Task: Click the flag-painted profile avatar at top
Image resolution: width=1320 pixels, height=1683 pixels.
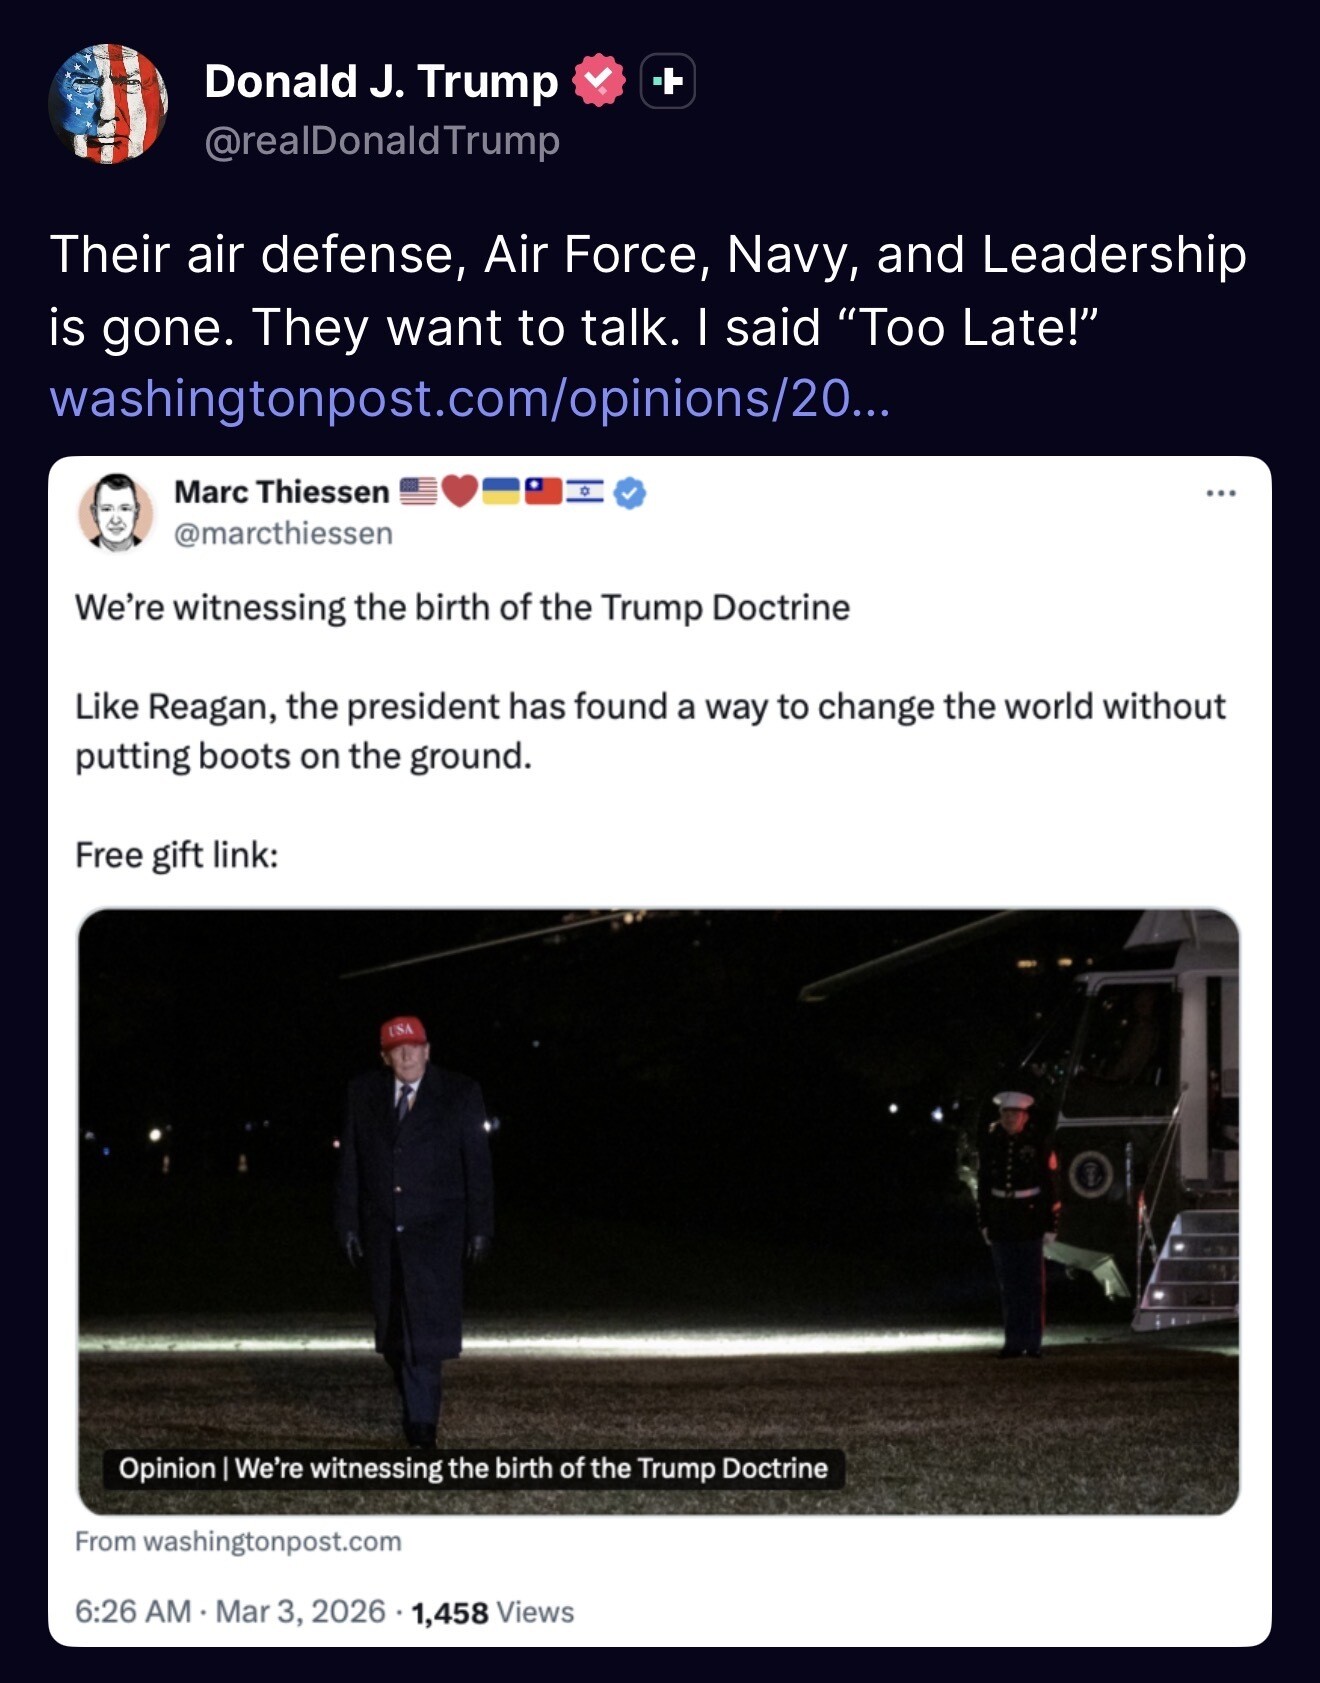Action: click(x=108, y=104)
